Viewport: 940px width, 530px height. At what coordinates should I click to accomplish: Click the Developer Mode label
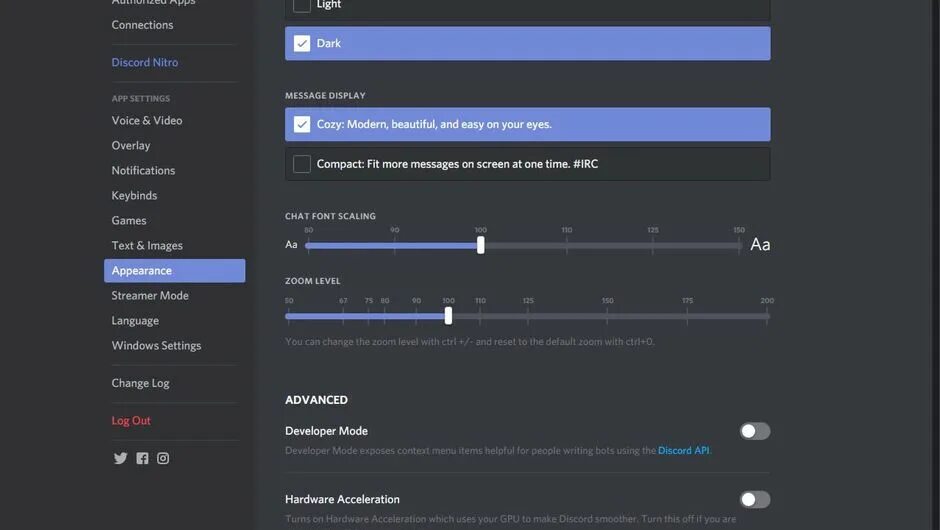[327, 431]
